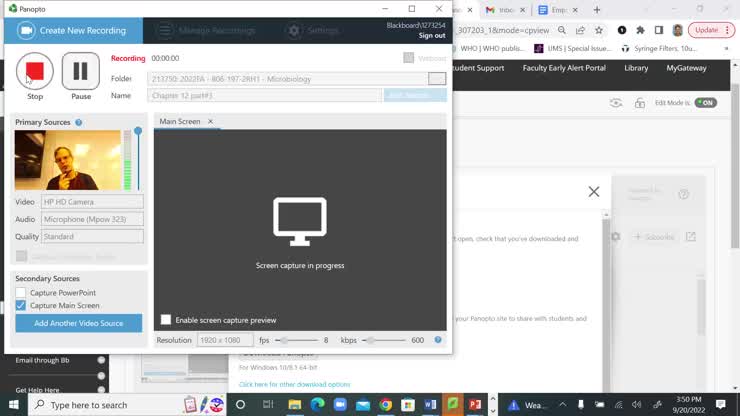
Task: Click Add Another Video Source button
Action: pos(79,323)
